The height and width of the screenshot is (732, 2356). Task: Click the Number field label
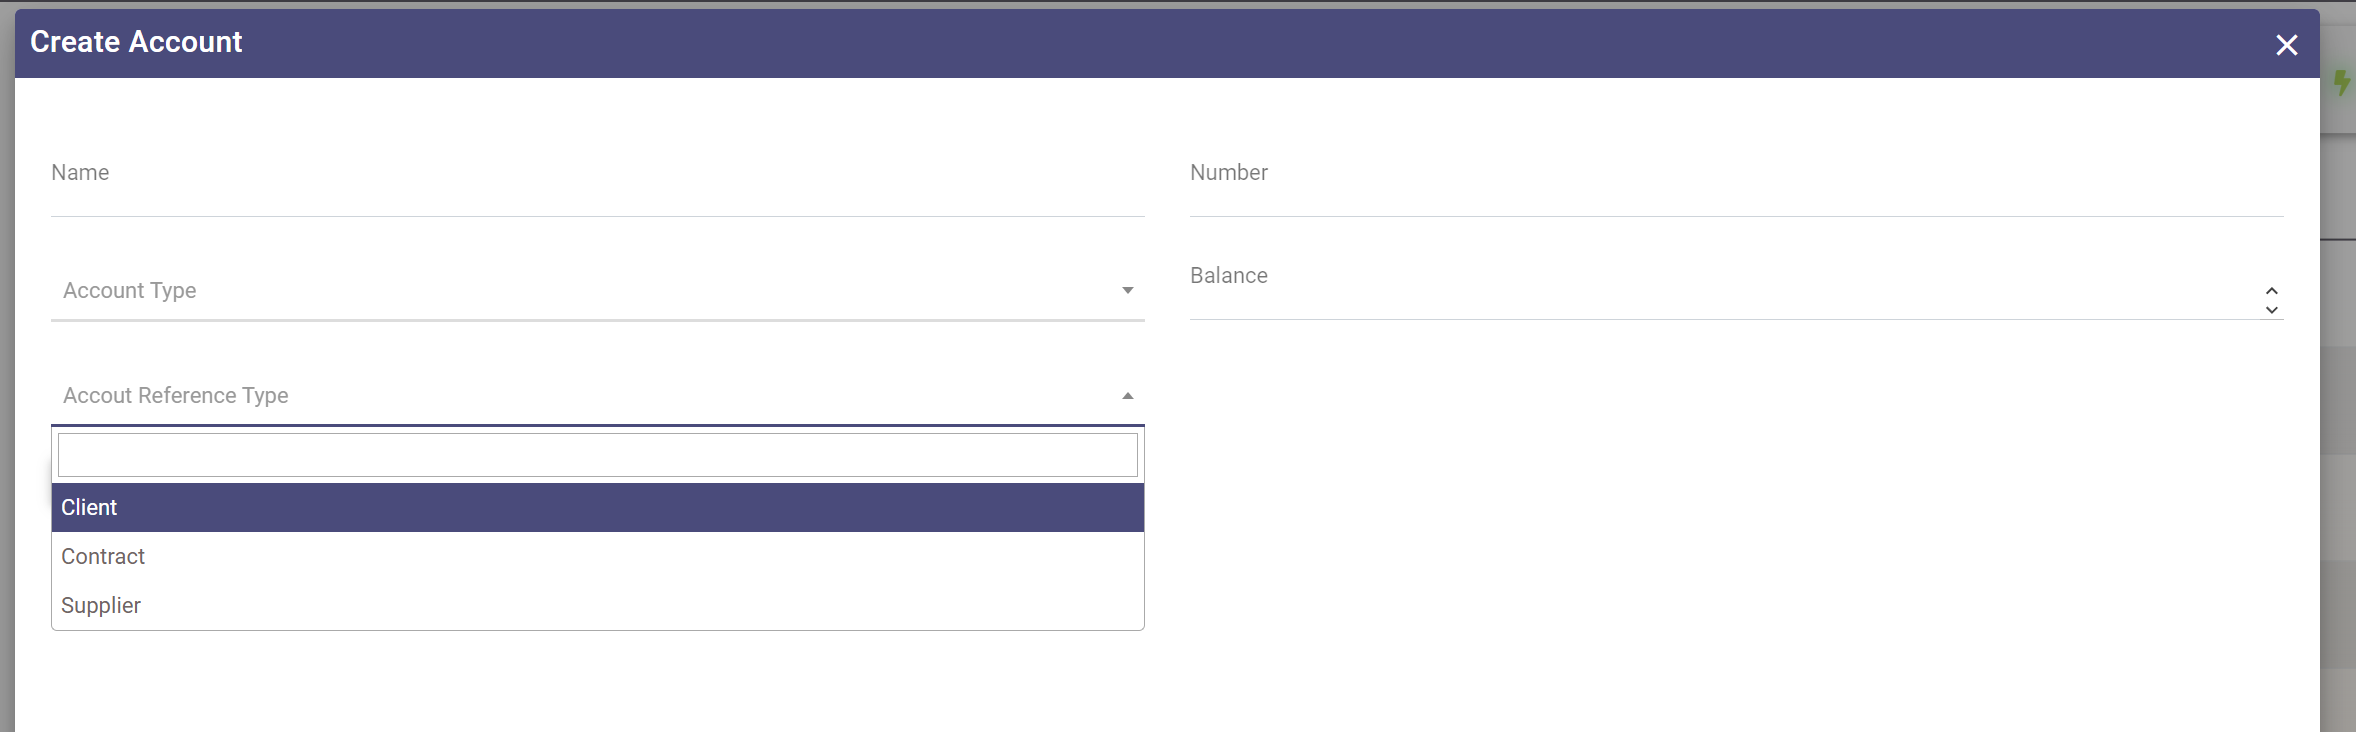tap(1228, 172)
